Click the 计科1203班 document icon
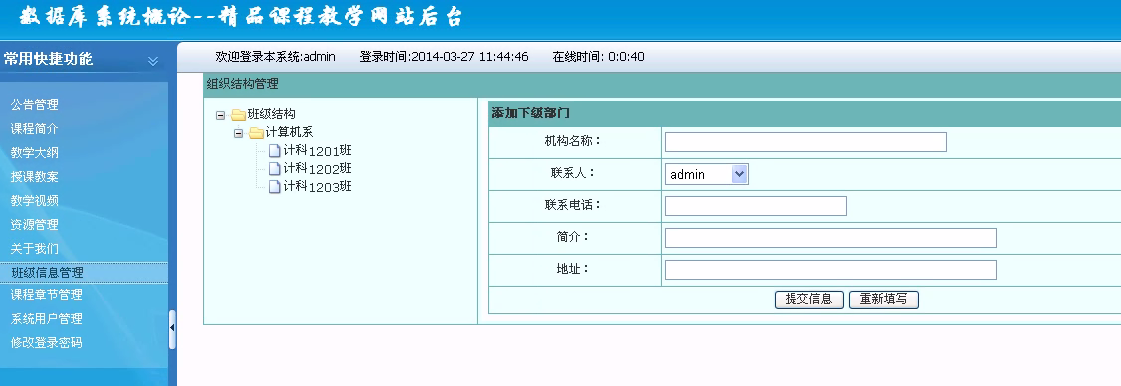The width and height of the screenshot is (1121, 386). (275, 186)
